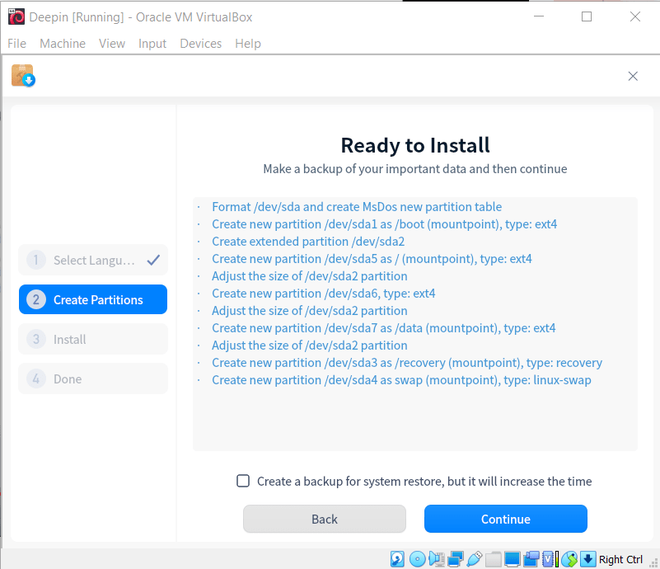Click 'Create new partition /dev/sda6' line

tap(323, 293)
